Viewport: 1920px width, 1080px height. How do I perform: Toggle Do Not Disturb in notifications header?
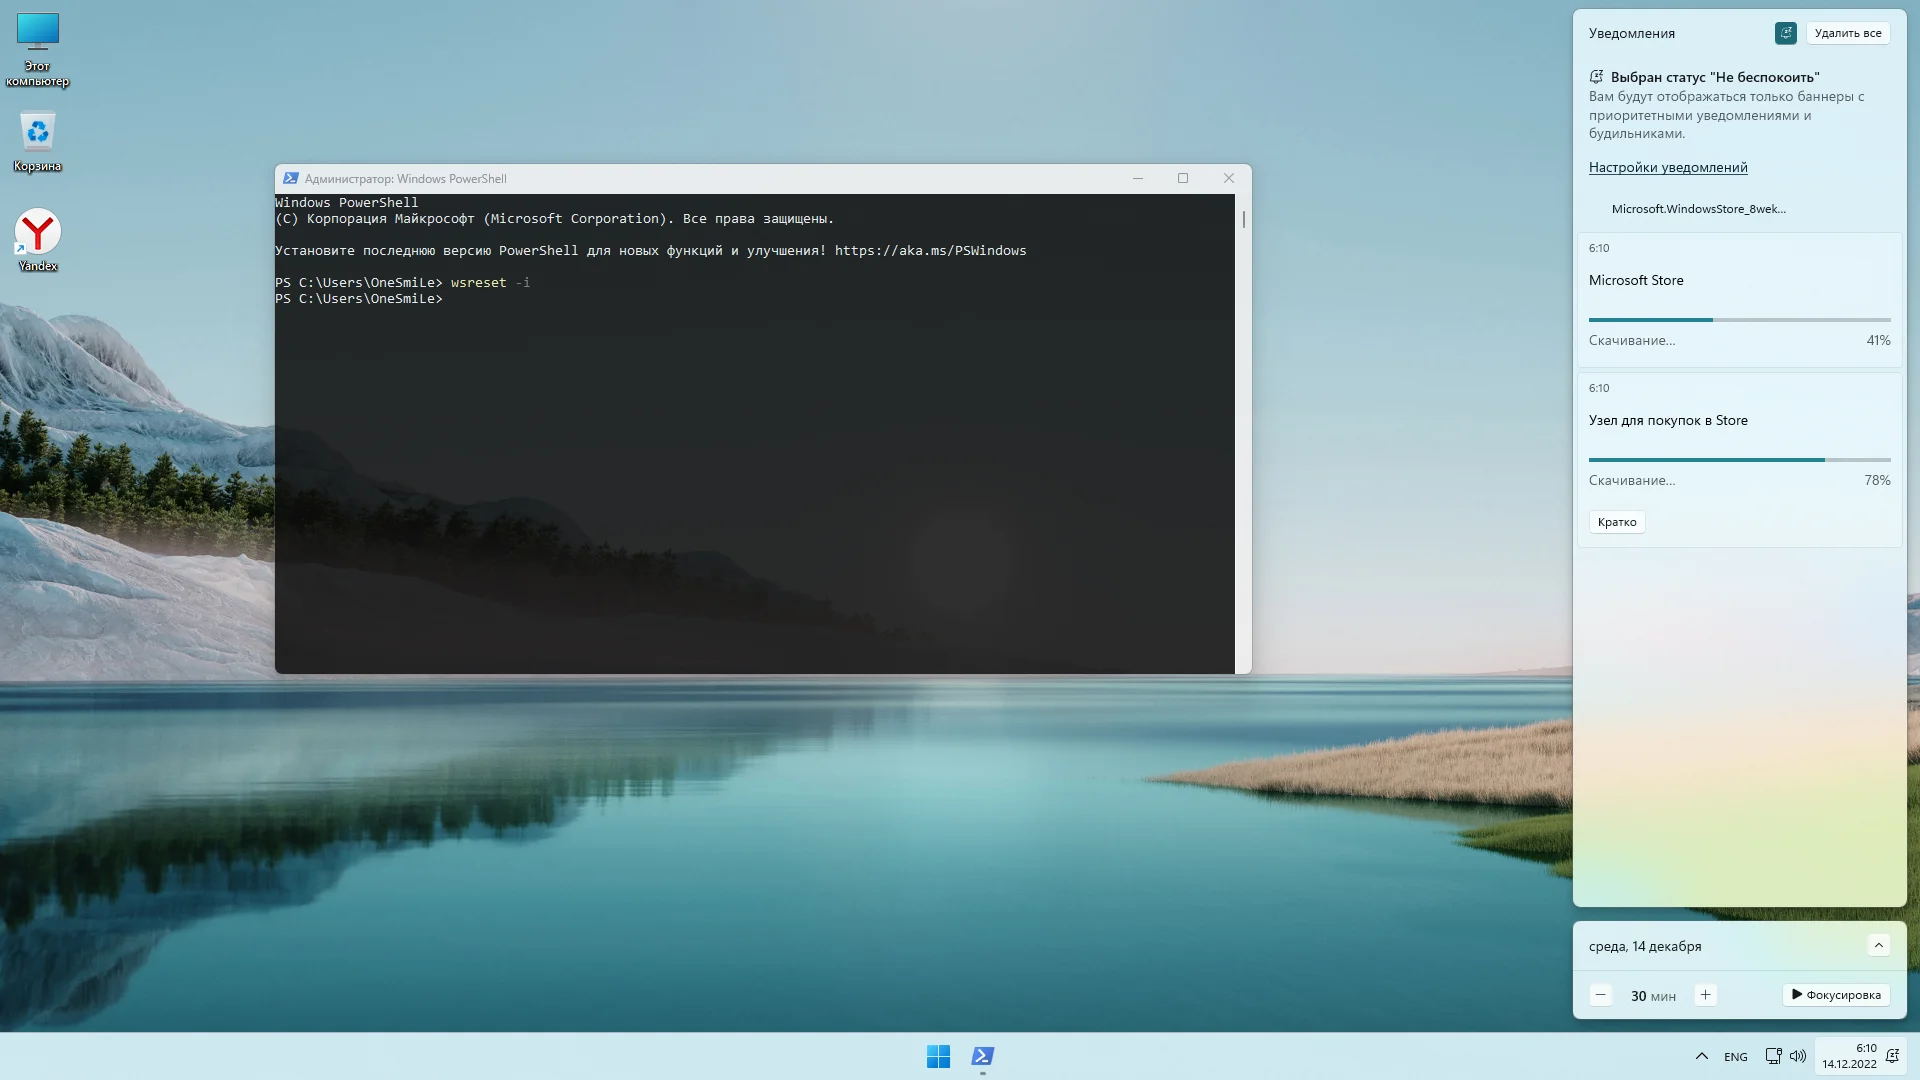pos(1786,33)
